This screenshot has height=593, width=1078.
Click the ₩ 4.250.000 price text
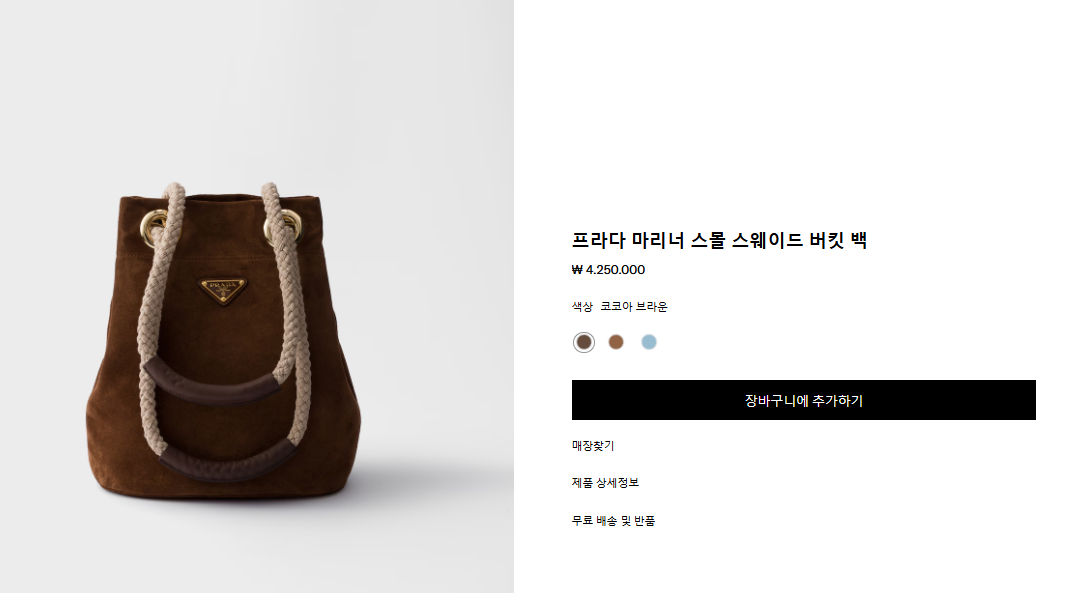[608, 270]
